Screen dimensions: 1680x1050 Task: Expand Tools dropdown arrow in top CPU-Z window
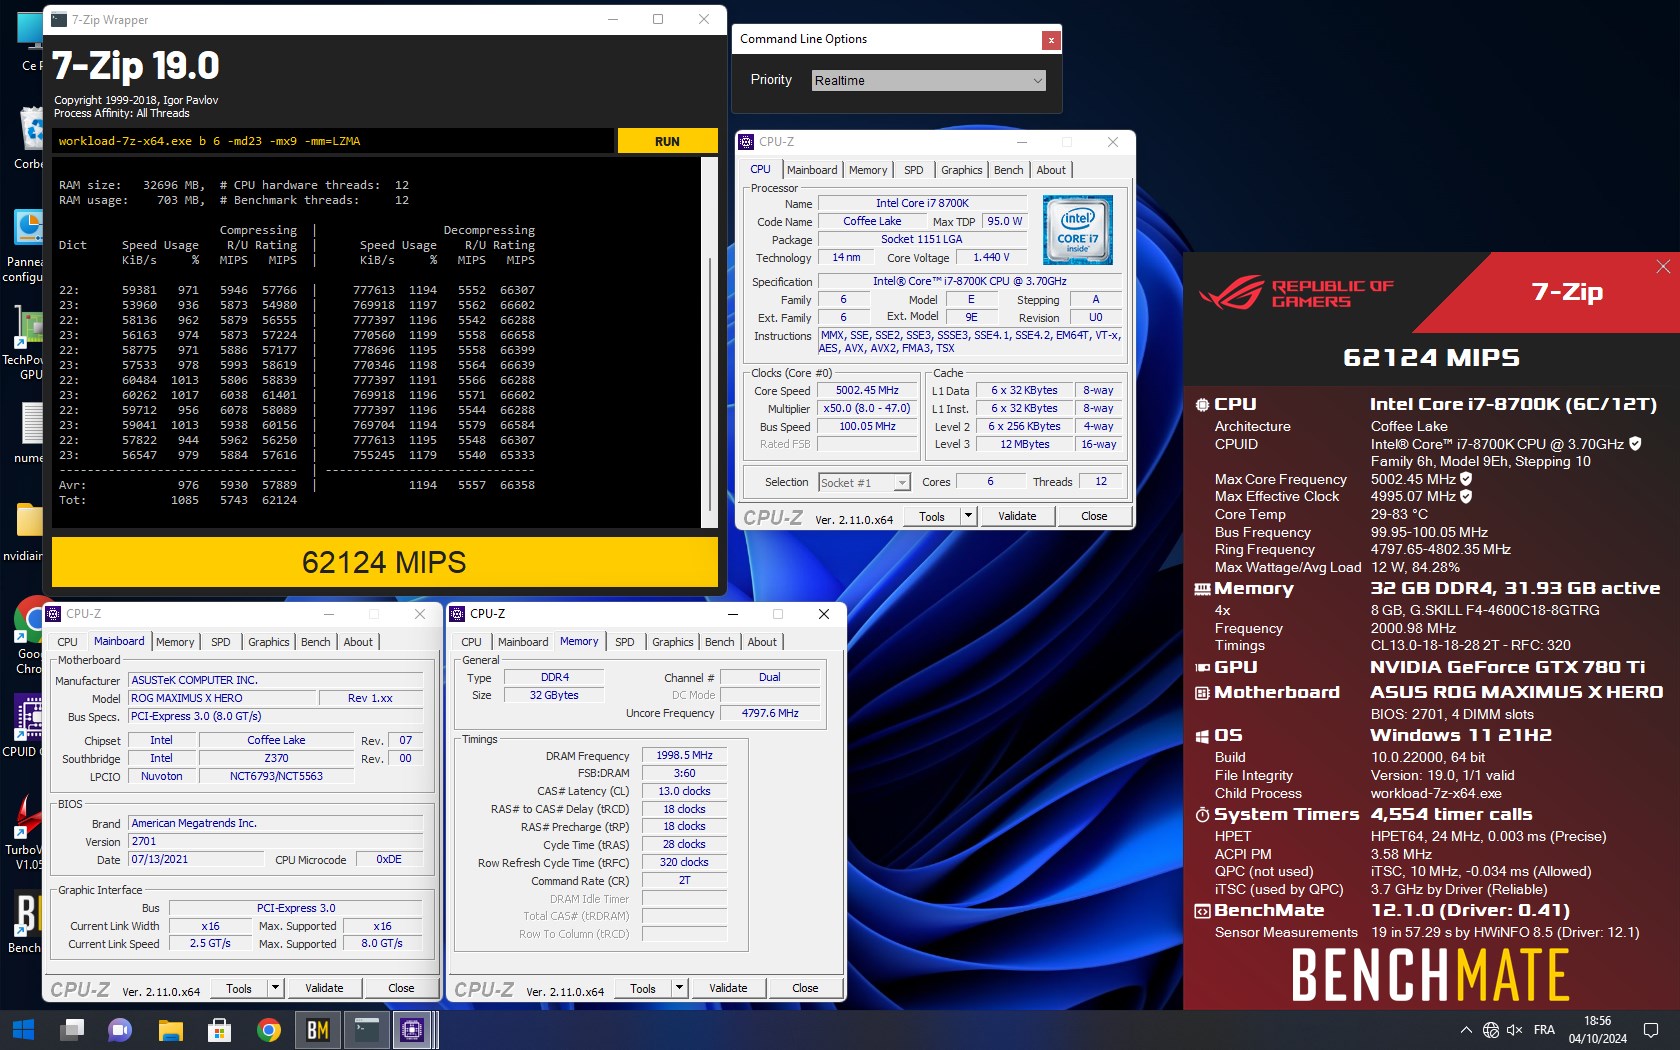pyautogui.click(x=968, y=516)
